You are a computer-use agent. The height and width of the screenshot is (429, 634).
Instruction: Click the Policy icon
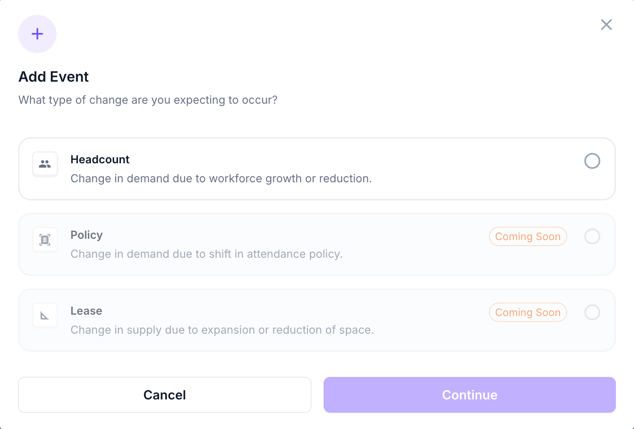pyautogui.click(x=45, y=240)
